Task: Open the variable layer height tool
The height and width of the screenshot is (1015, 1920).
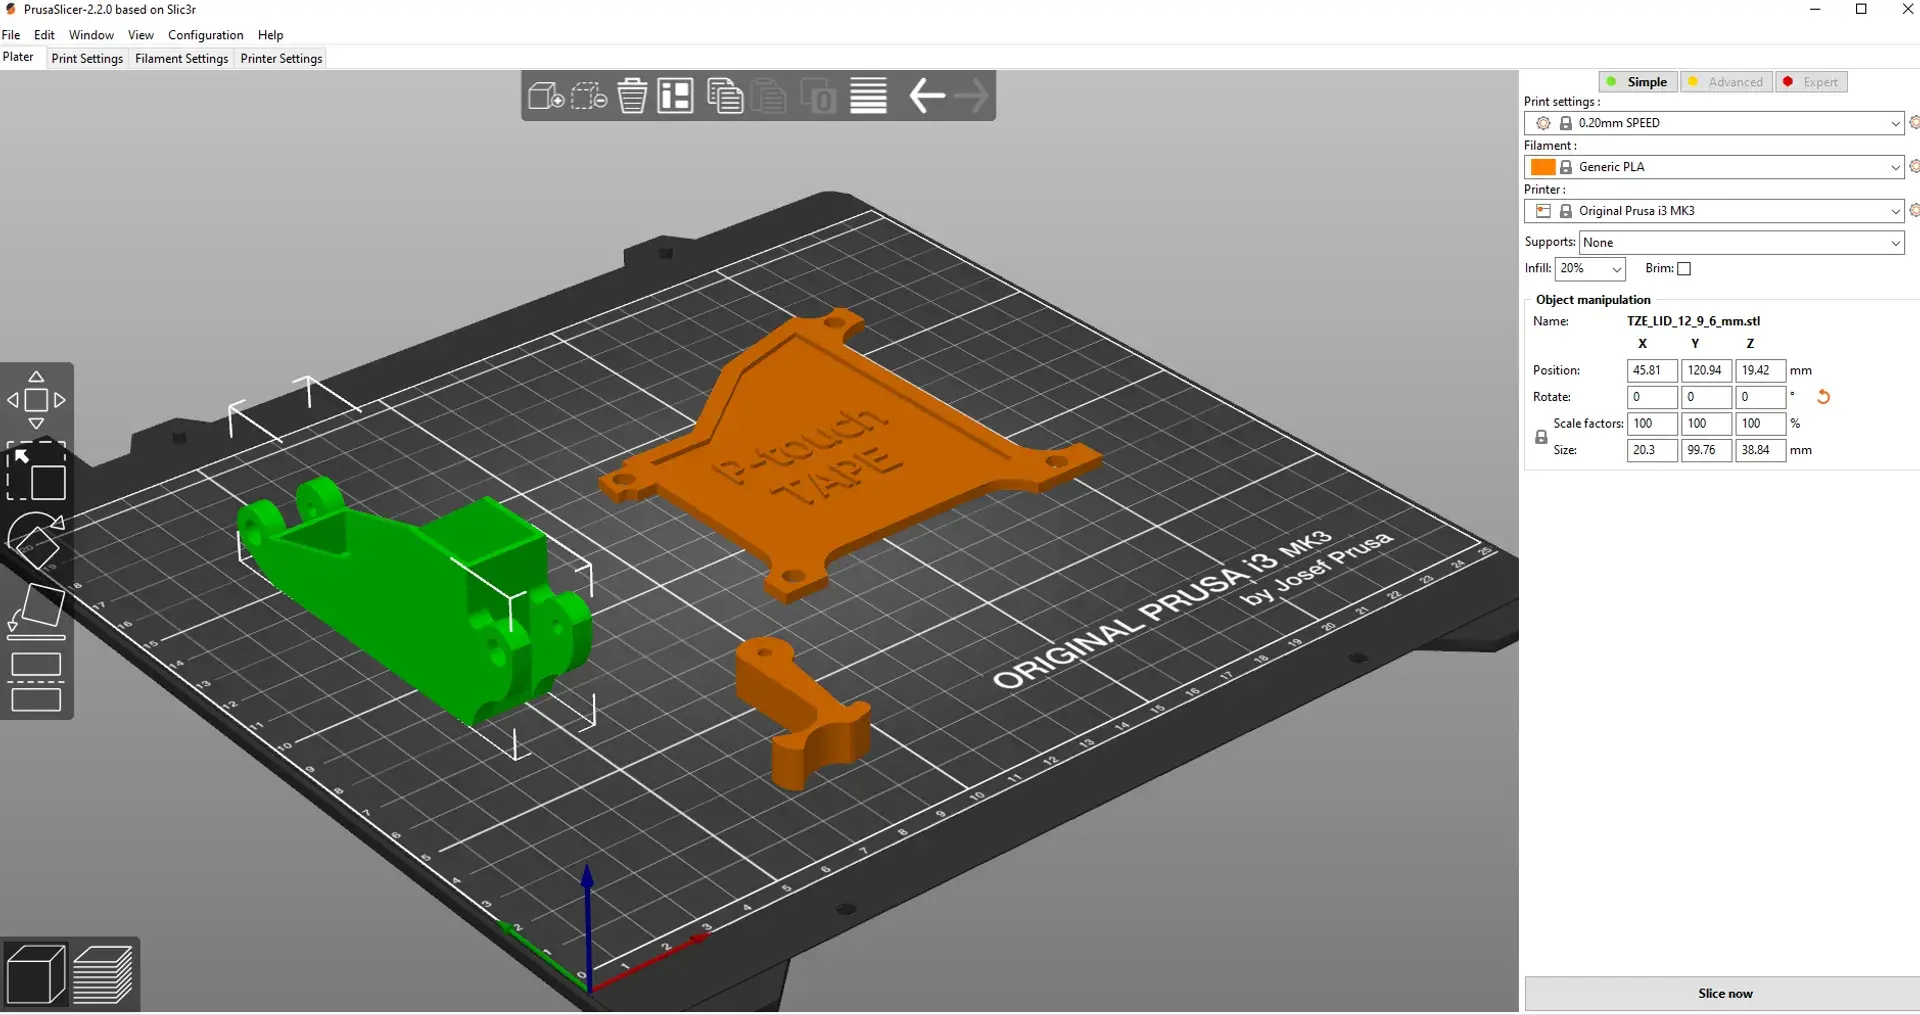Action: (x=868, y=96)
